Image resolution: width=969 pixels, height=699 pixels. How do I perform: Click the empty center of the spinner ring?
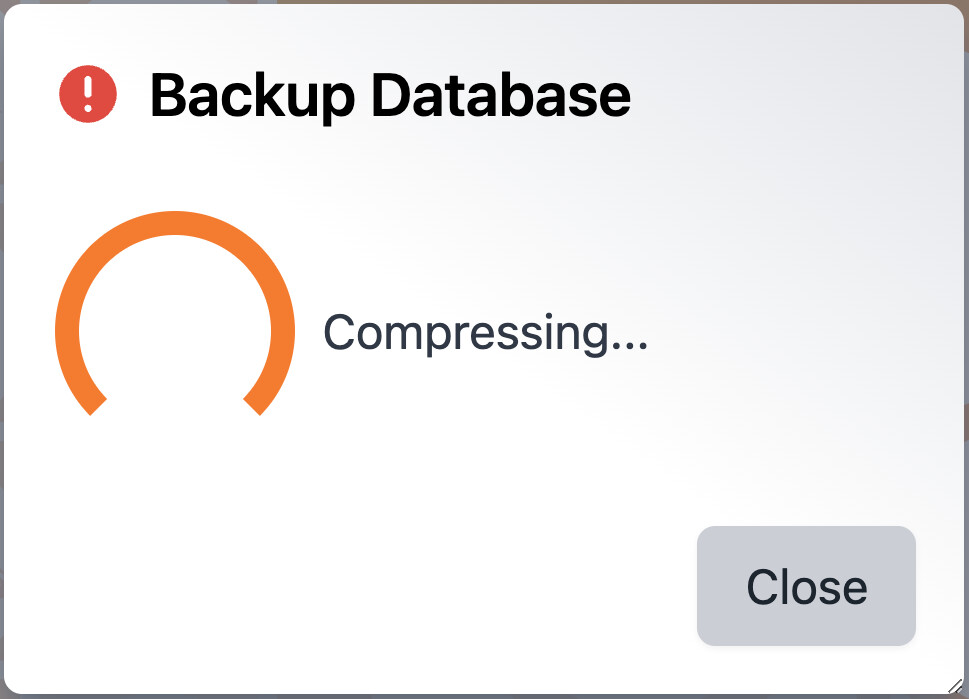(x=175, y=330)
